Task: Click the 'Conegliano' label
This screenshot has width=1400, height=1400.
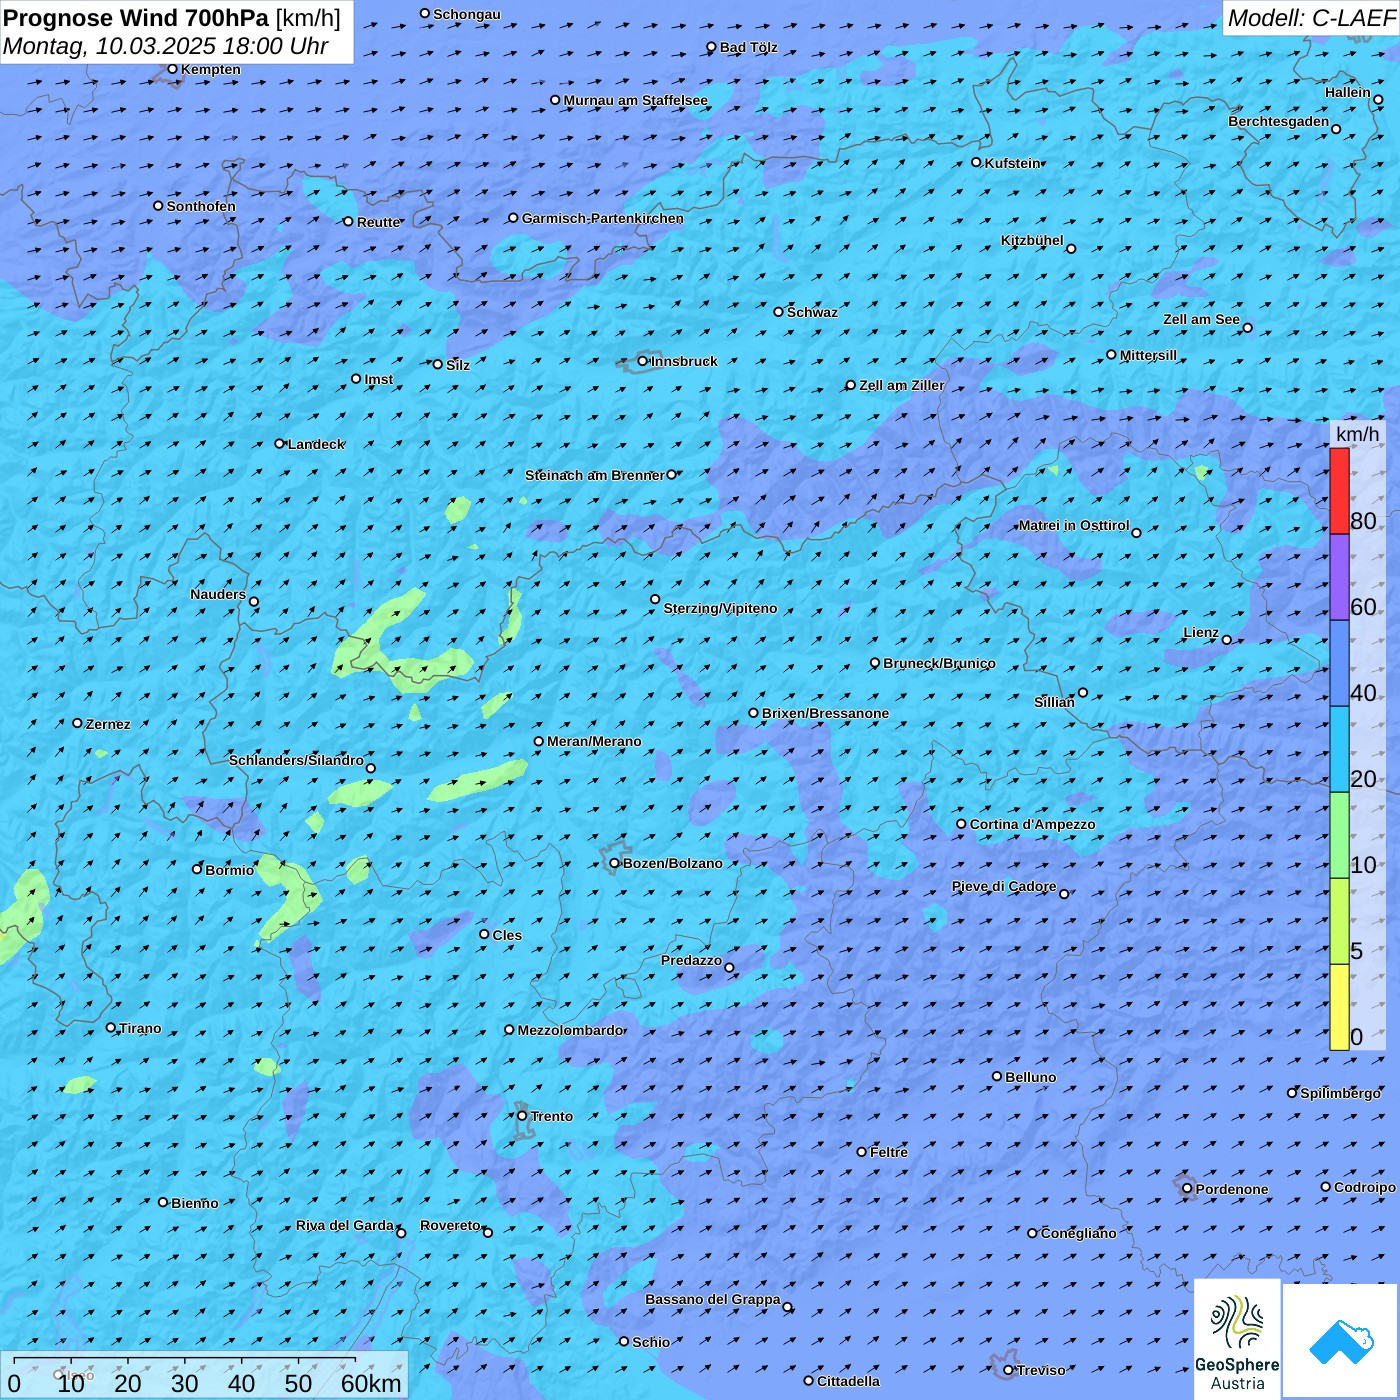Action: point(1078,1233)
